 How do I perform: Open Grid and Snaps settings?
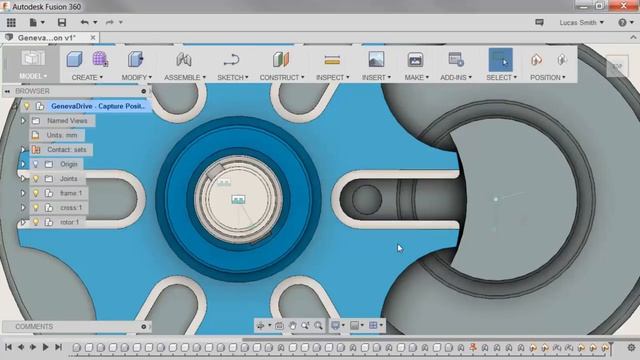pyautogui.click(x=373, y=325)
